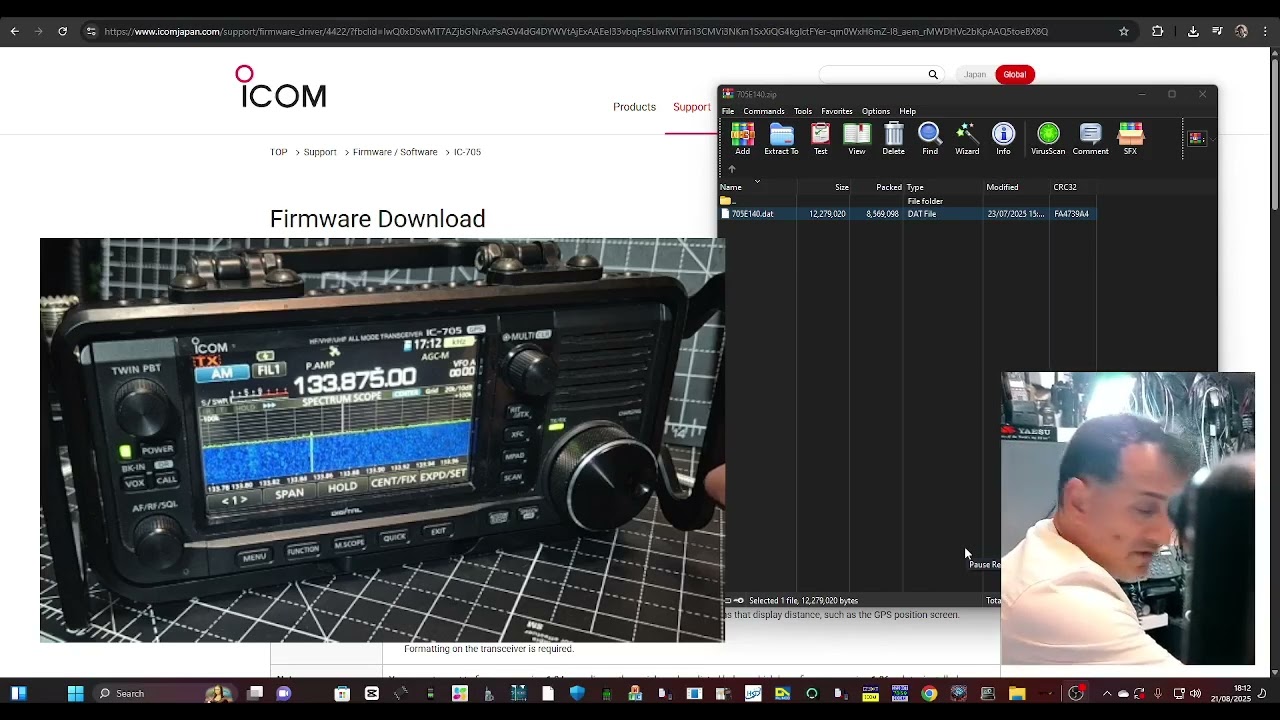The height and width of the screenshot is (720, 1280).
Task: Open Google Chrome from the taskbar
Action: point(929,693)
